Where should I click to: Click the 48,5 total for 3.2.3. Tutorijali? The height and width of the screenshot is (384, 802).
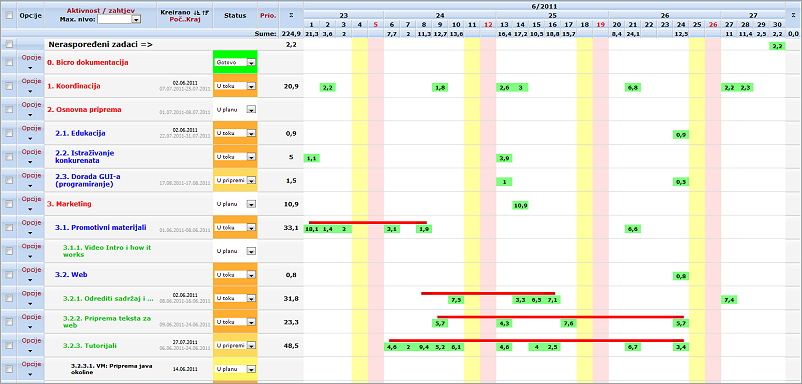tap(291, 346)
